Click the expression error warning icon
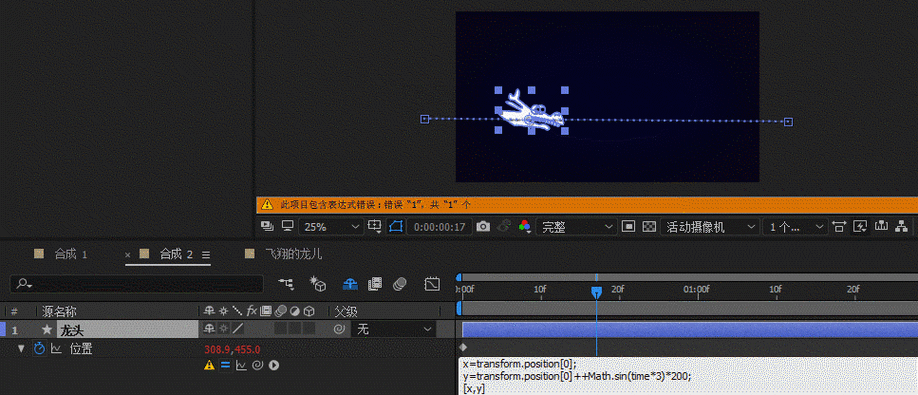Image resolution: width=918 pixels, height=395 pixels. coord(209,365)
